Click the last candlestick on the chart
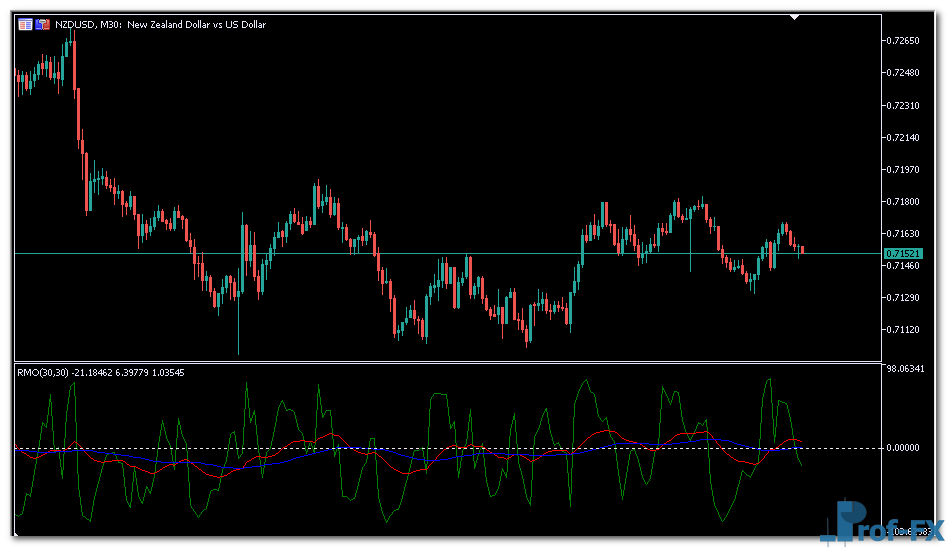Viewport: 947px width, 547px height. click(802, 250)
